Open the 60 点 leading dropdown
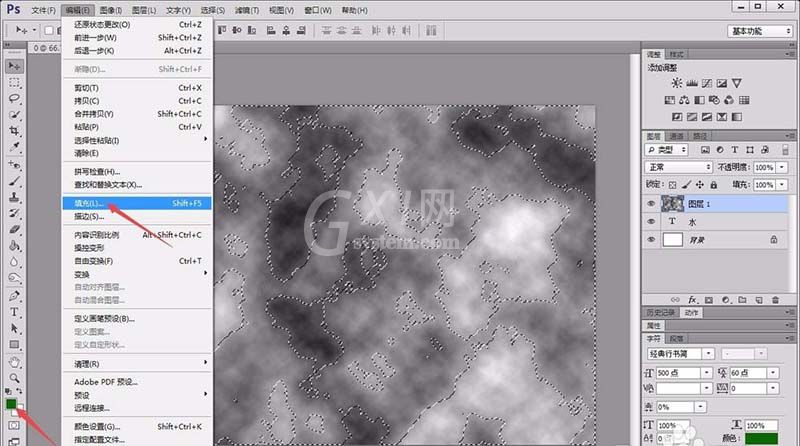The height and width of the screenshot is (446, 800). 773,373
